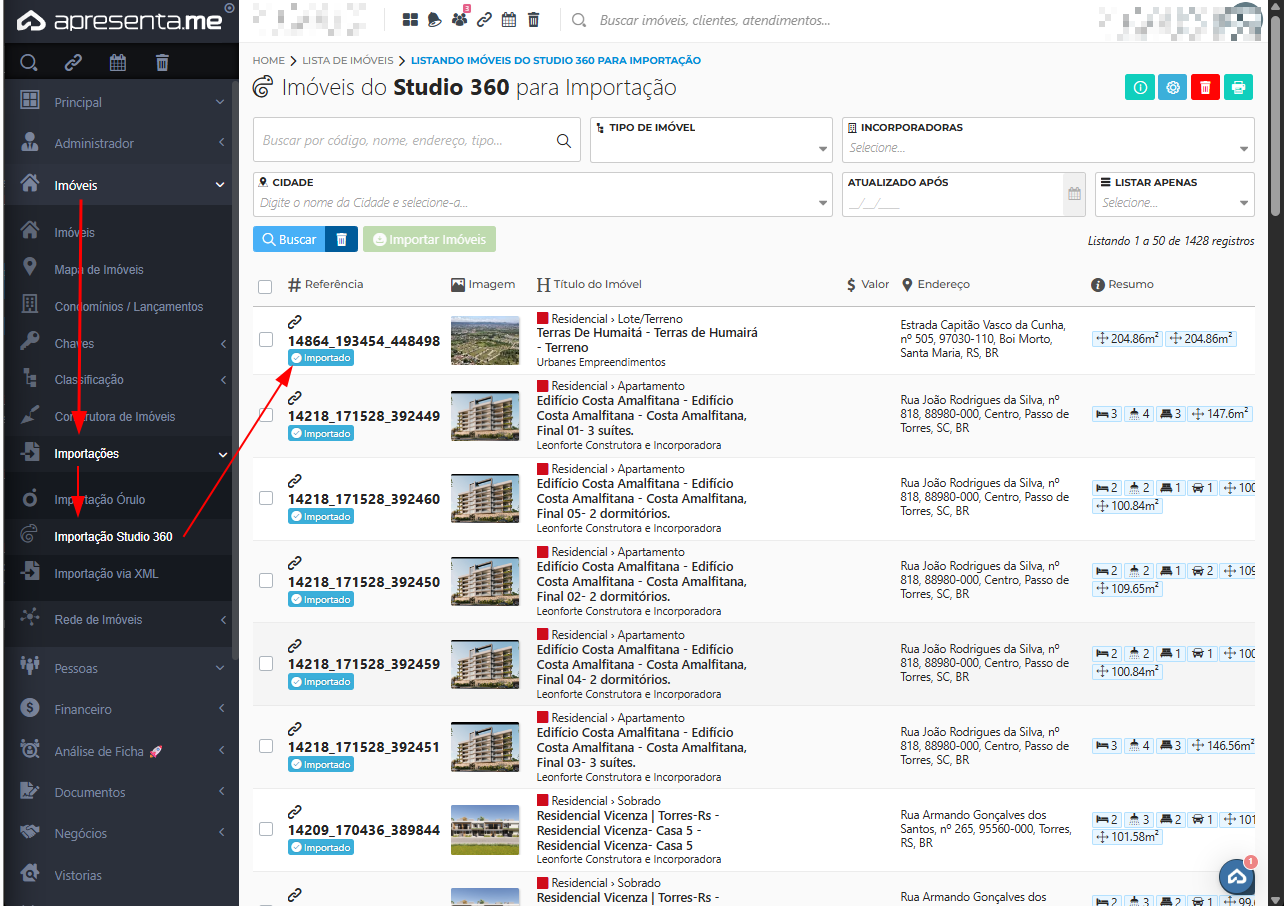The width and height of the screenshot is (1284, 906).
Task: Click the red trash button in page header
Action: 1205,87
